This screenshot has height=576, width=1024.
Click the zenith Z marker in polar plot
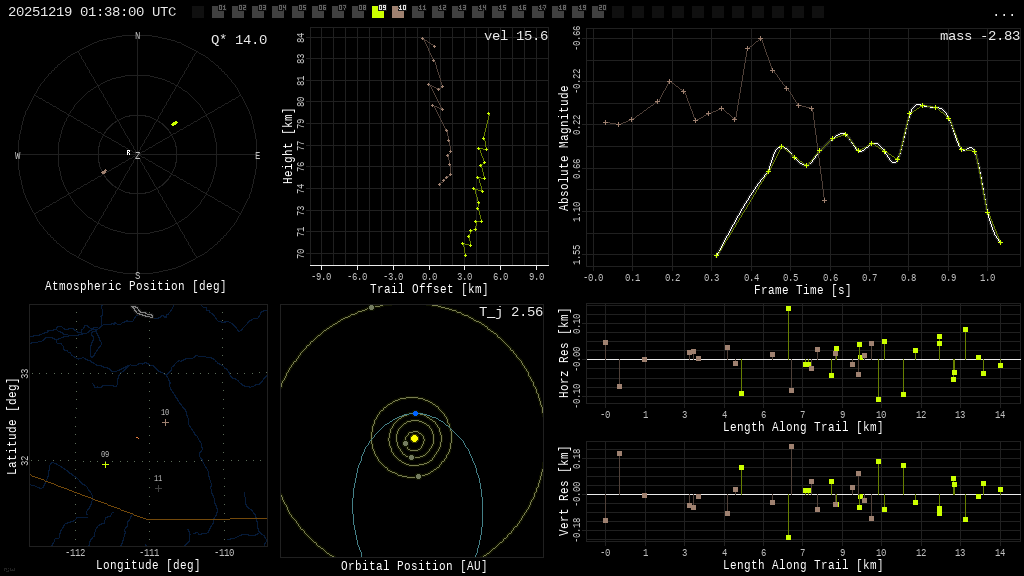137,156
